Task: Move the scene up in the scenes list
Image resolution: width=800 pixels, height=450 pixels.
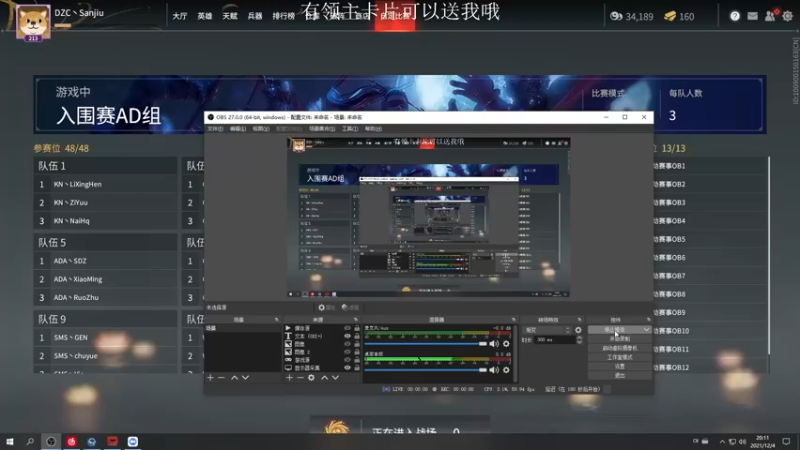Action: point(234,378)
